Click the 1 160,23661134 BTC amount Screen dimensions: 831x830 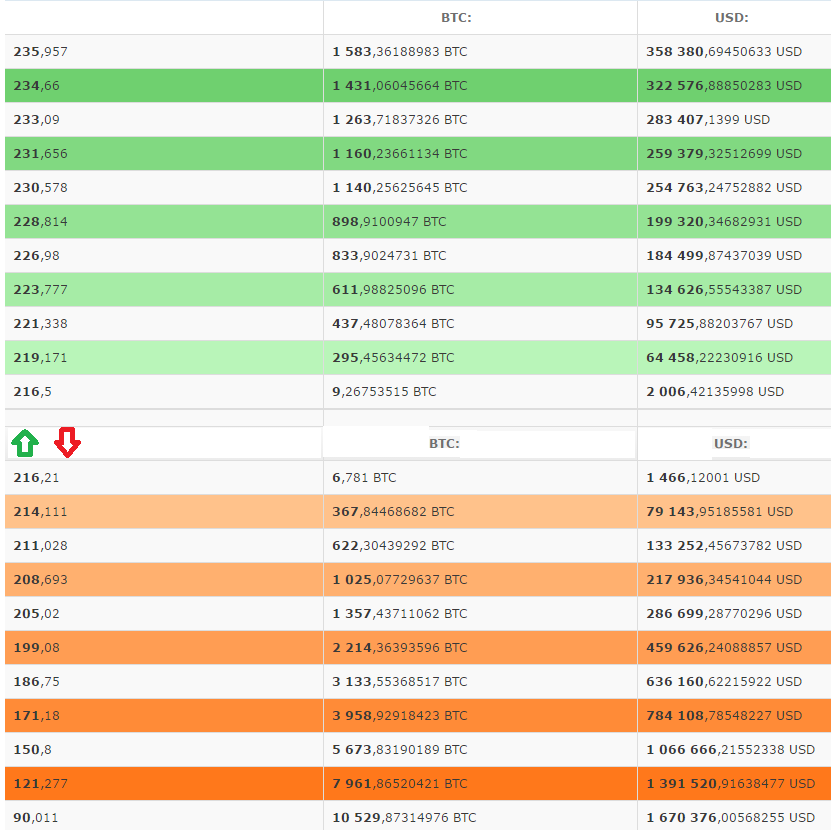(x=400, y=154)
